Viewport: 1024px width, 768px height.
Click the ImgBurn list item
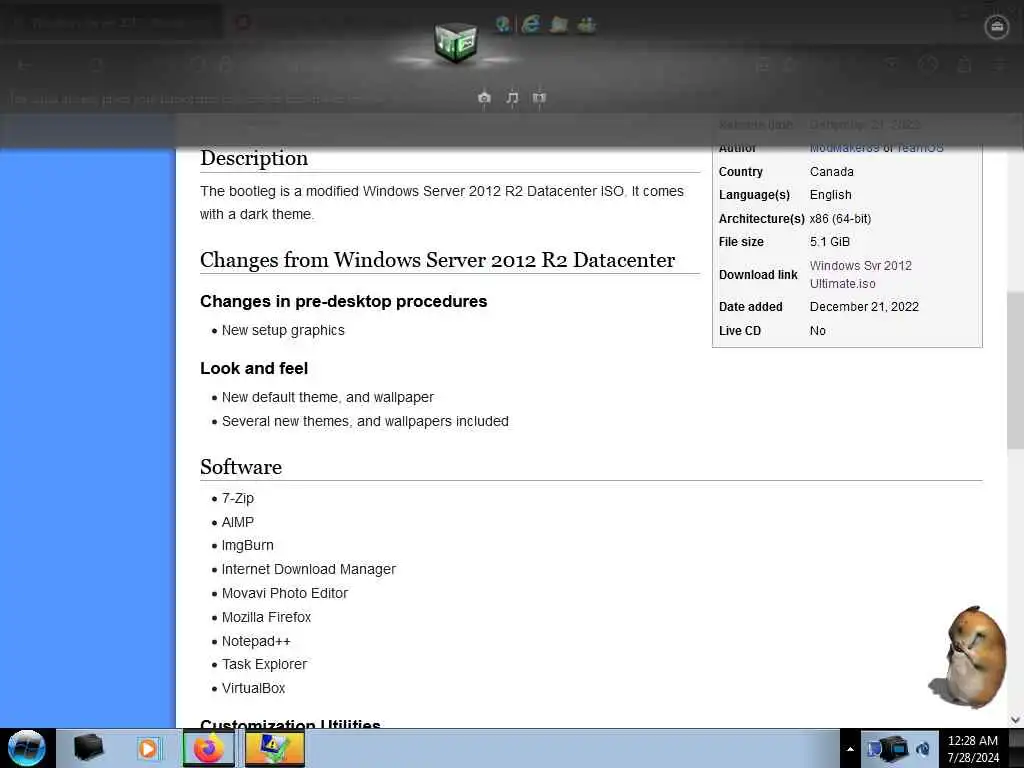pos(248,545)
